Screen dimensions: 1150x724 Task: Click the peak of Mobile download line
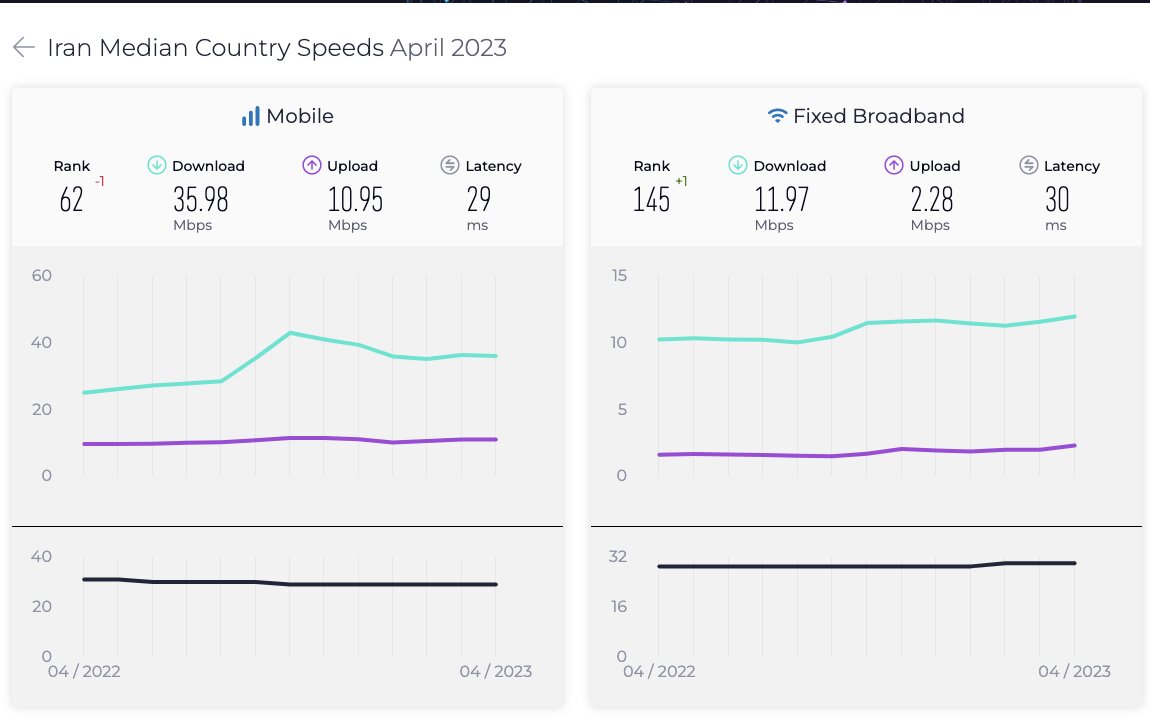coord(289,333)
